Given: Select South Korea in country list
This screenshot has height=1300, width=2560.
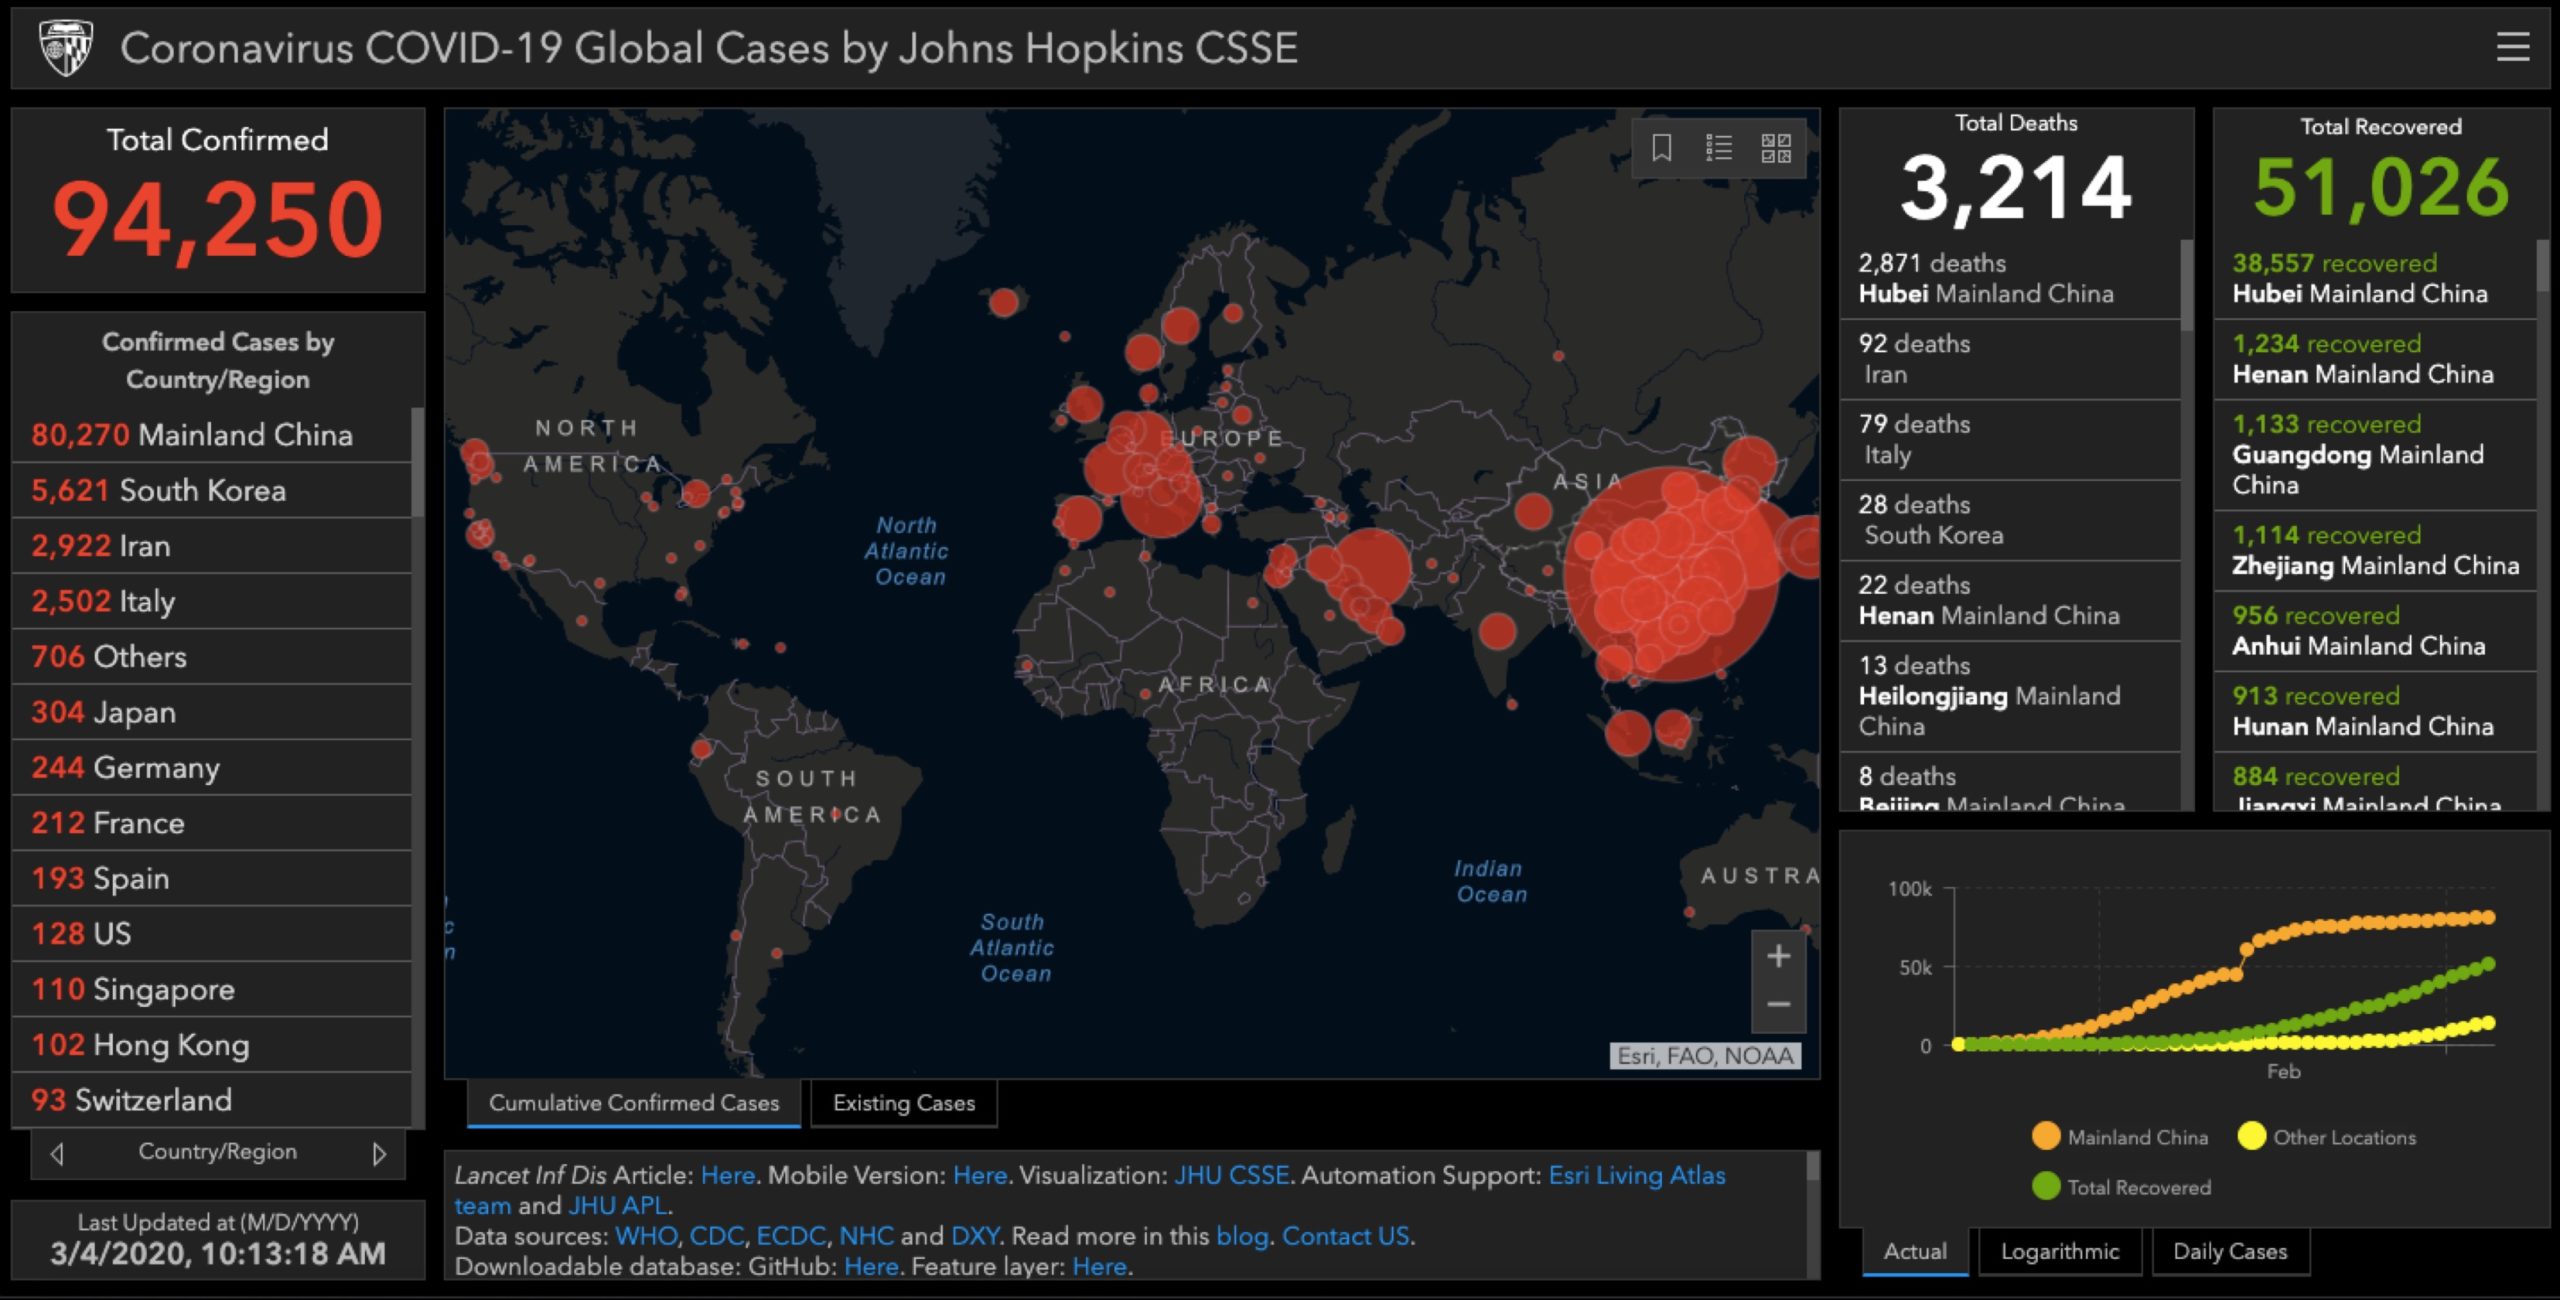Looking at the screenshot, I should [x=211, y=490].
